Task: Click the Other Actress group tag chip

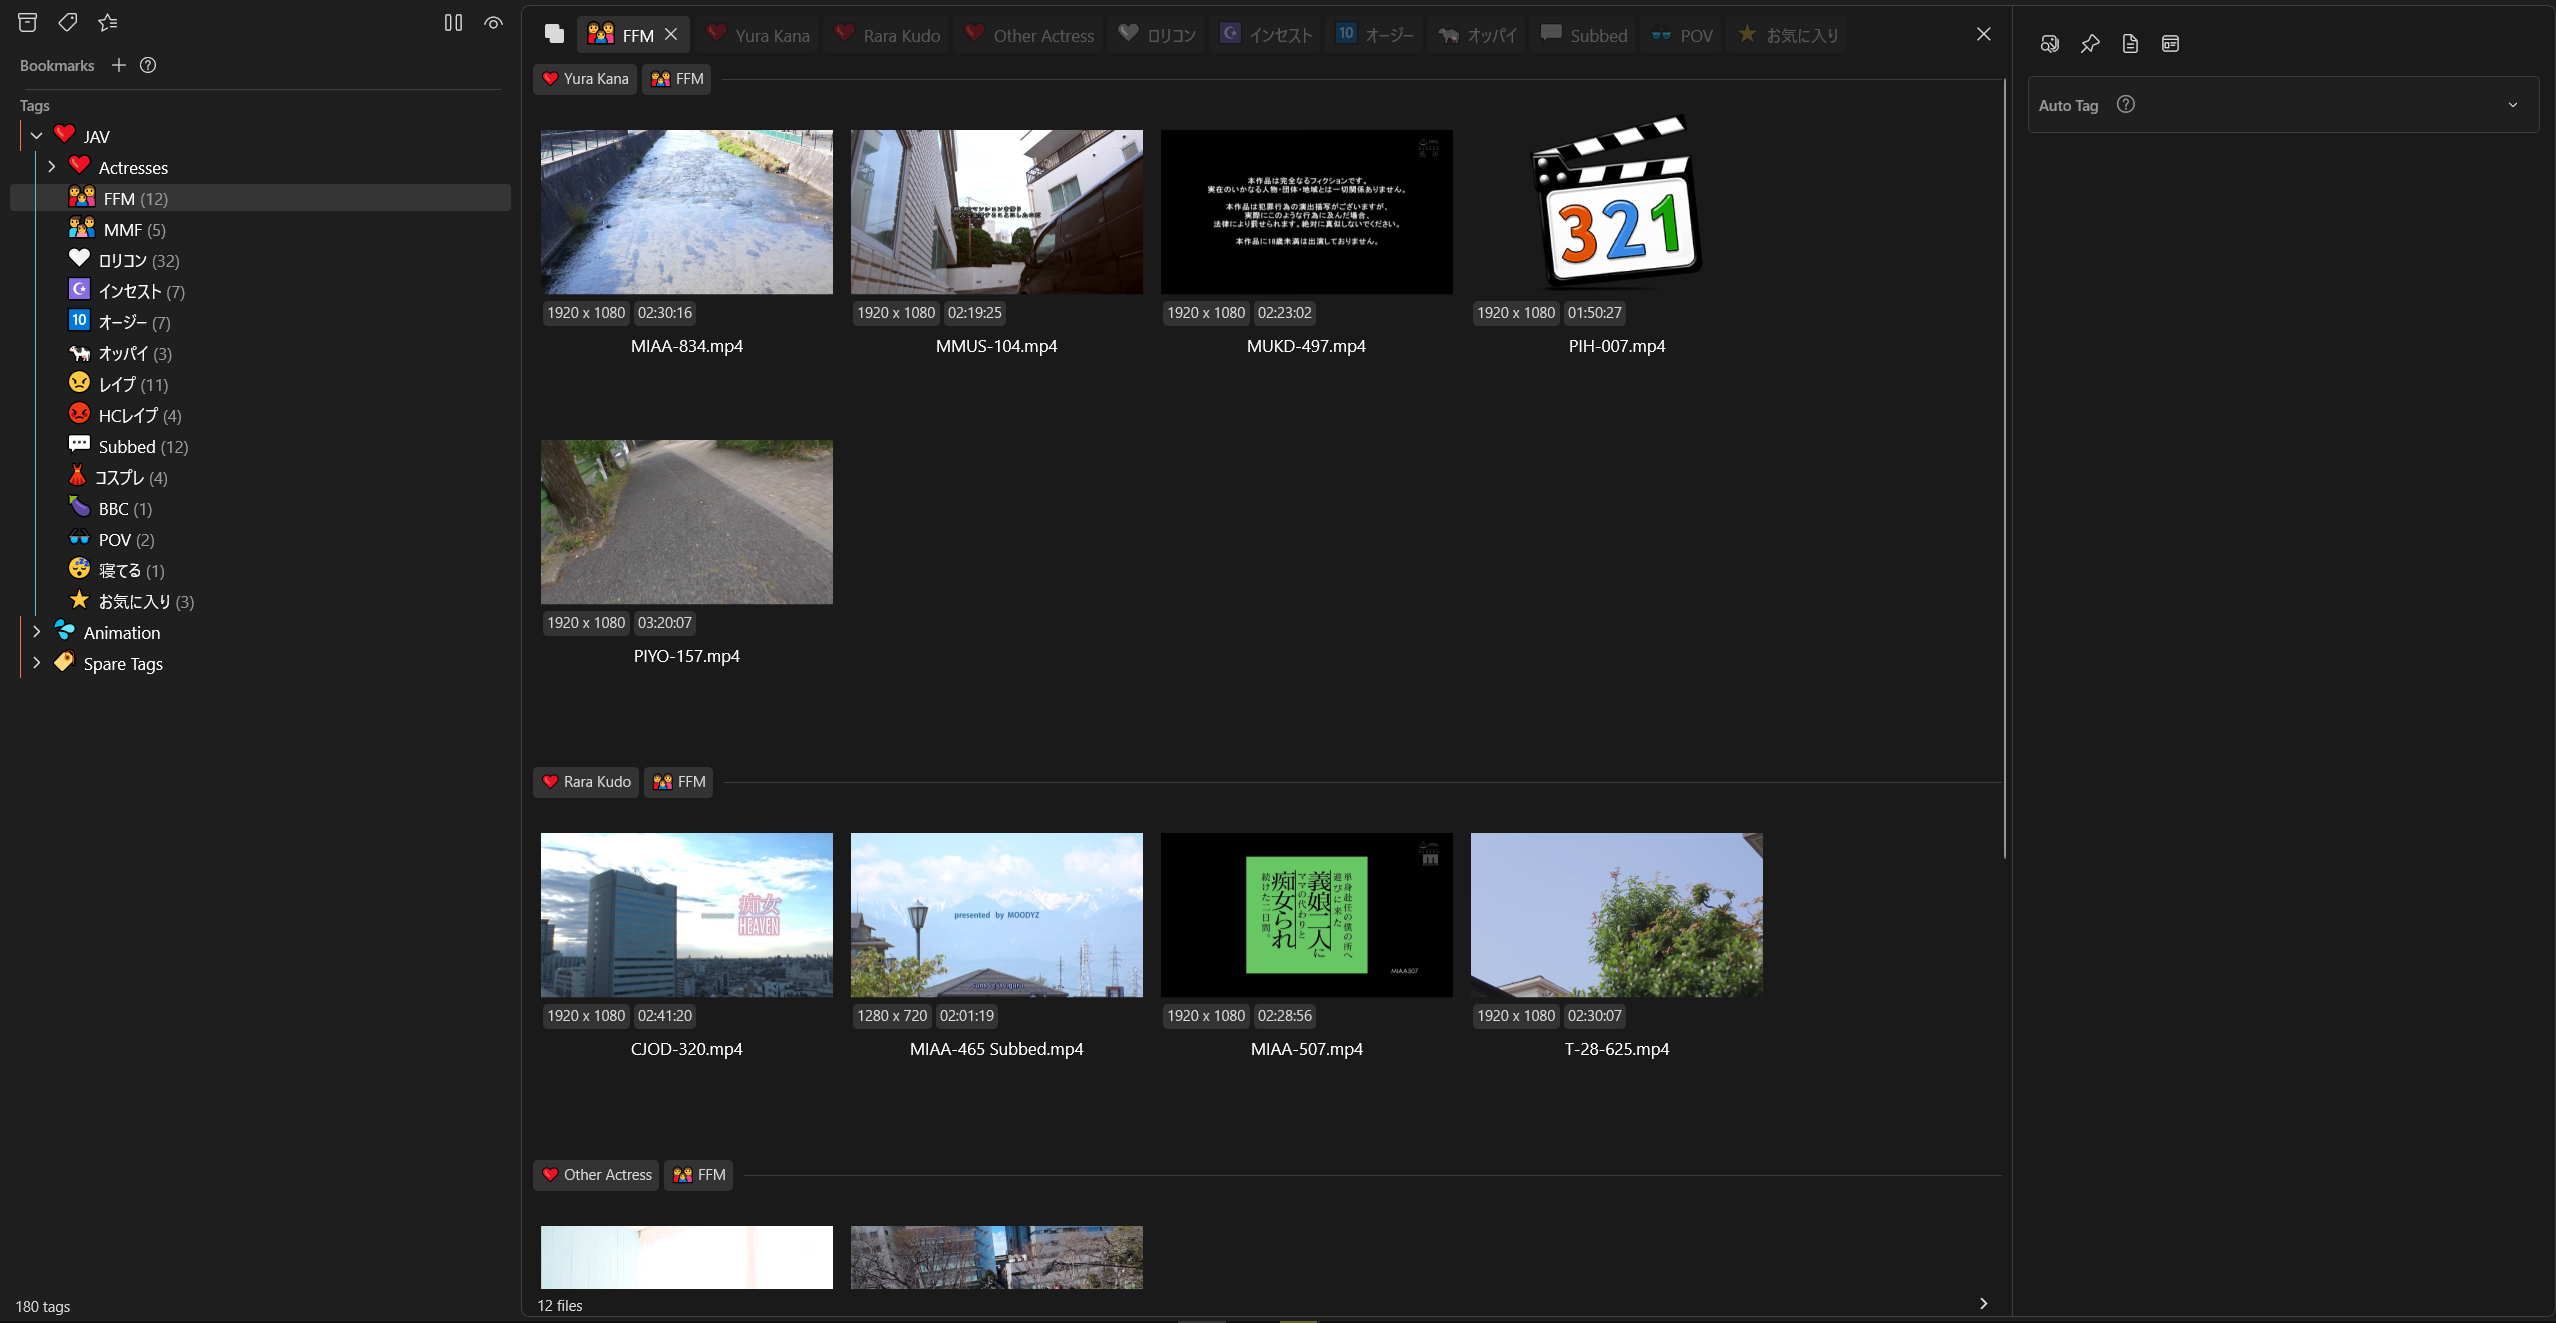Action: (597, 1175)
